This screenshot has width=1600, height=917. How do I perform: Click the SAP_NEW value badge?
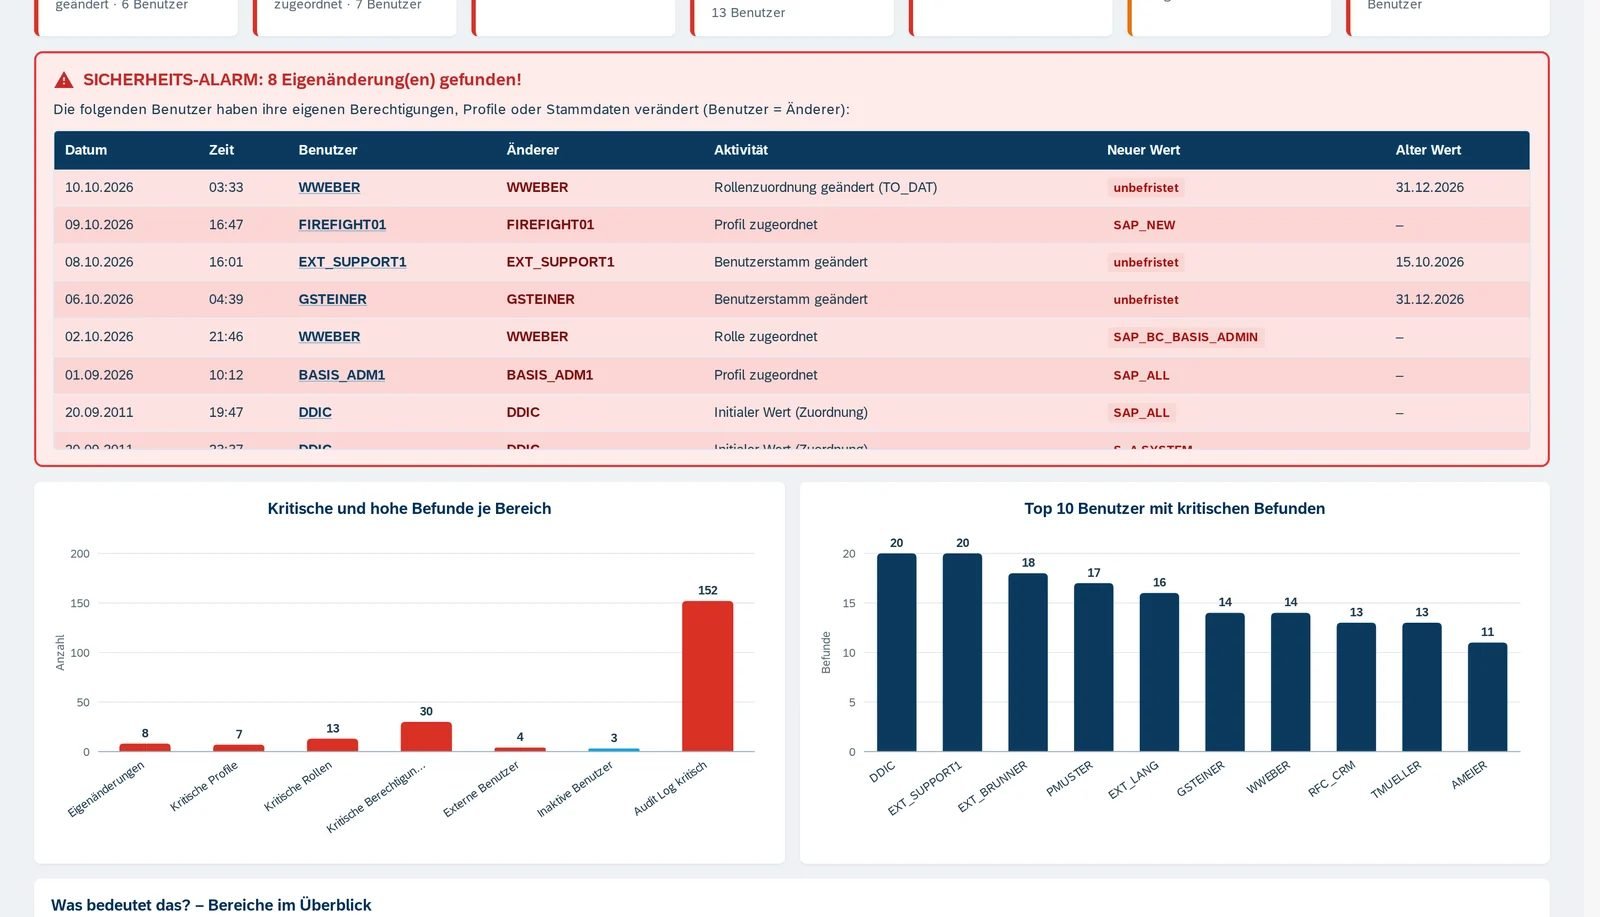(1144, 225)
